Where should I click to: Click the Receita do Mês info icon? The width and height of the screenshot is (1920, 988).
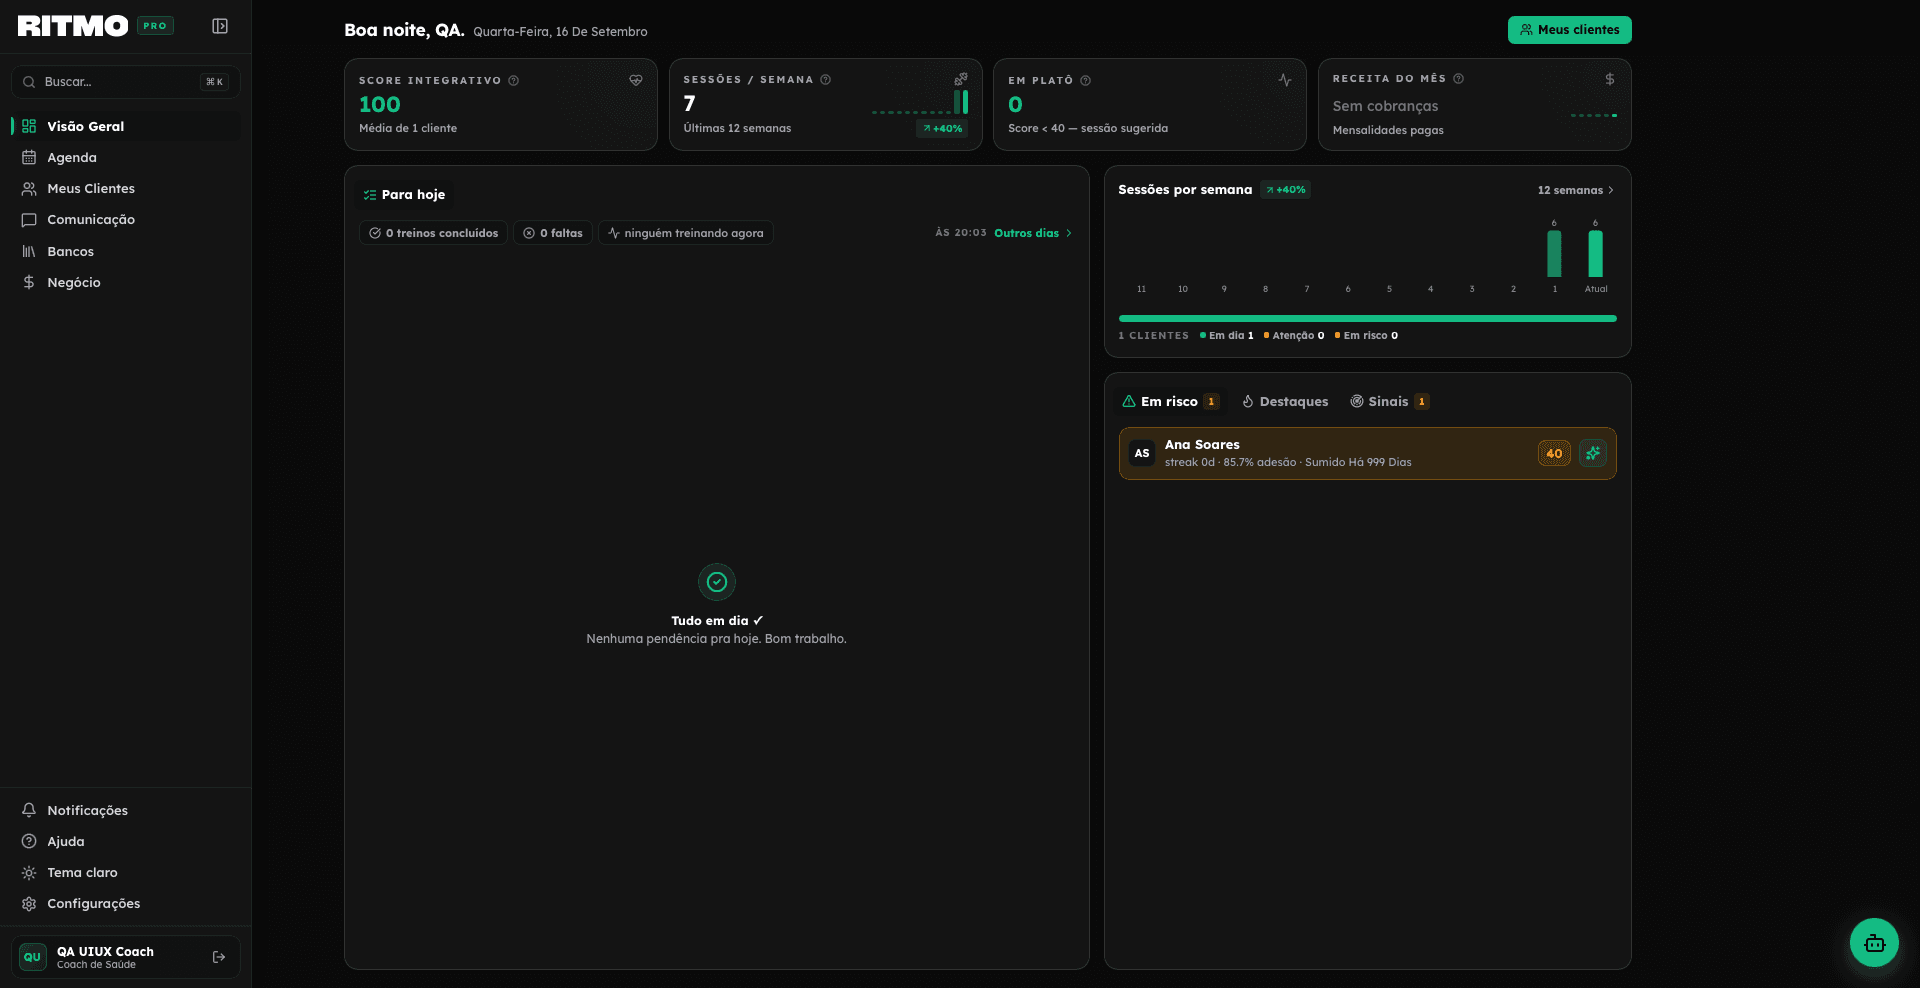[x=1459, y=79]
